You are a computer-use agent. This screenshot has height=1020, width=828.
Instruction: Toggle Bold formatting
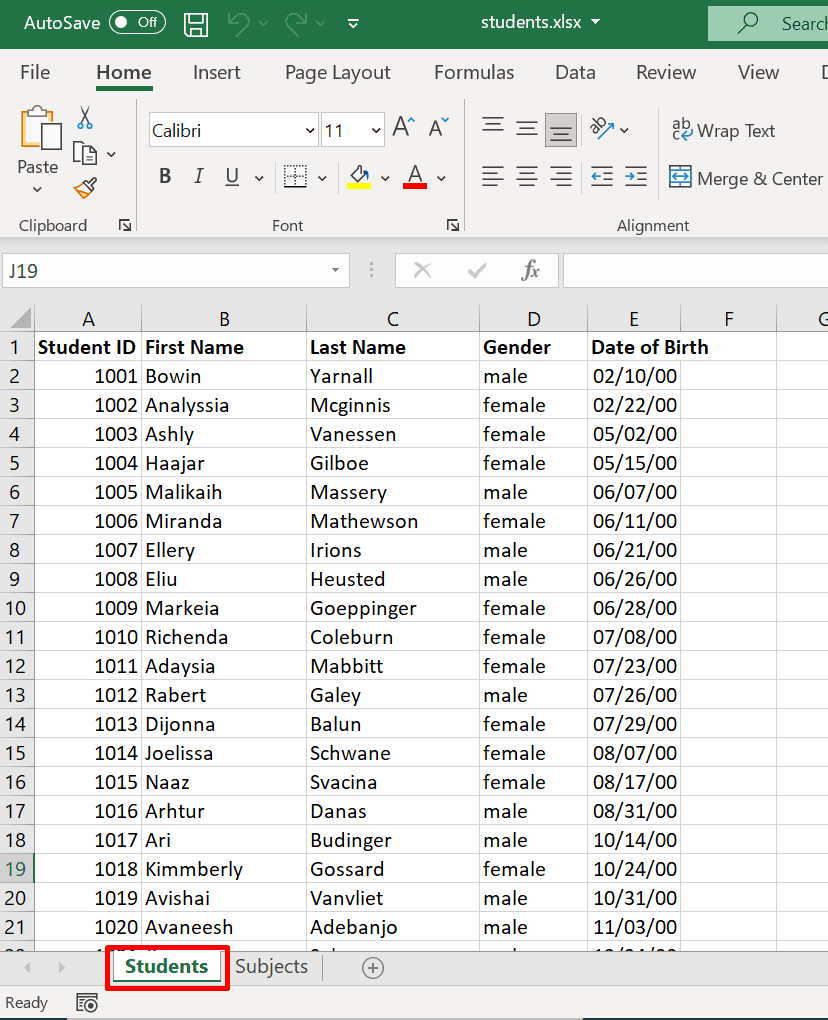point(165,177)
